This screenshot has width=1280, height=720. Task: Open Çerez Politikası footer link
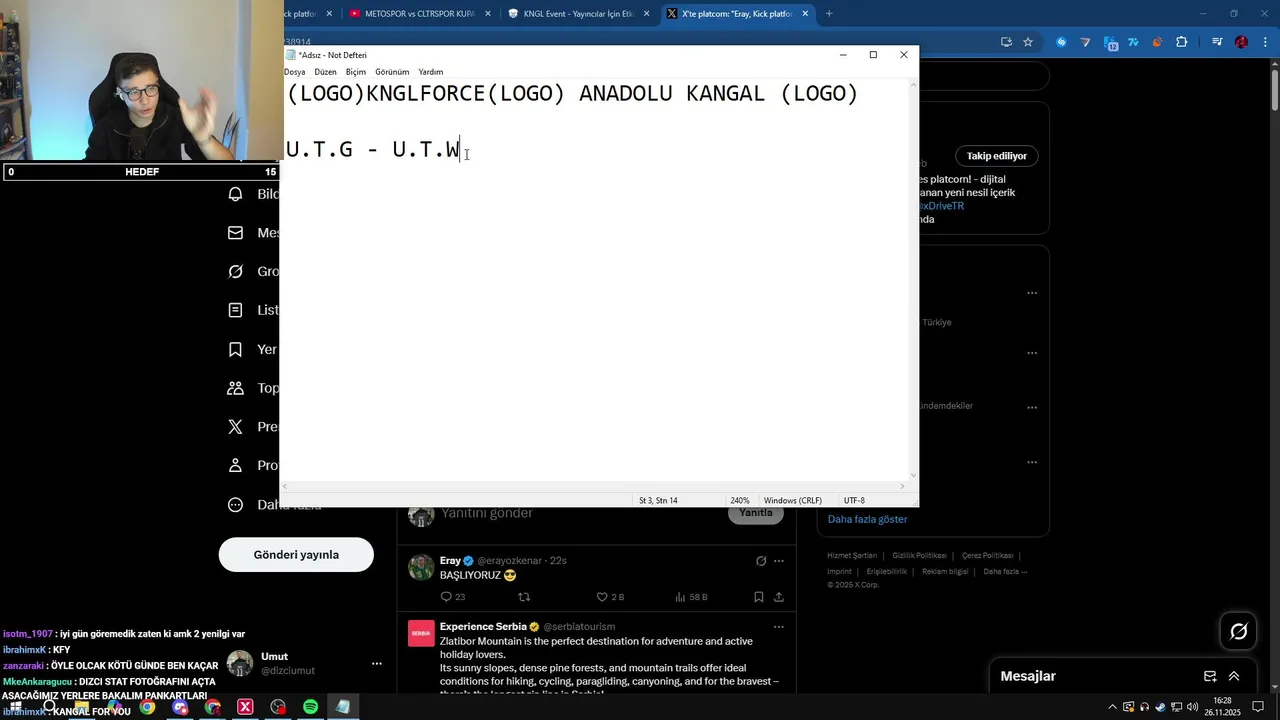point(987,555)
